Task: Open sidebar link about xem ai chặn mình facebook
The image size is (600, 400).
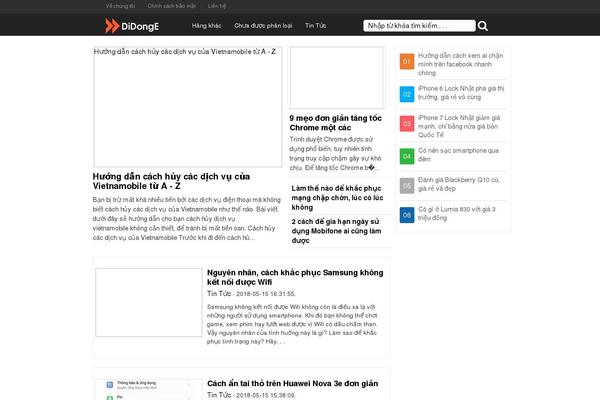Action: pyautogui.click(x=460, y=64)
